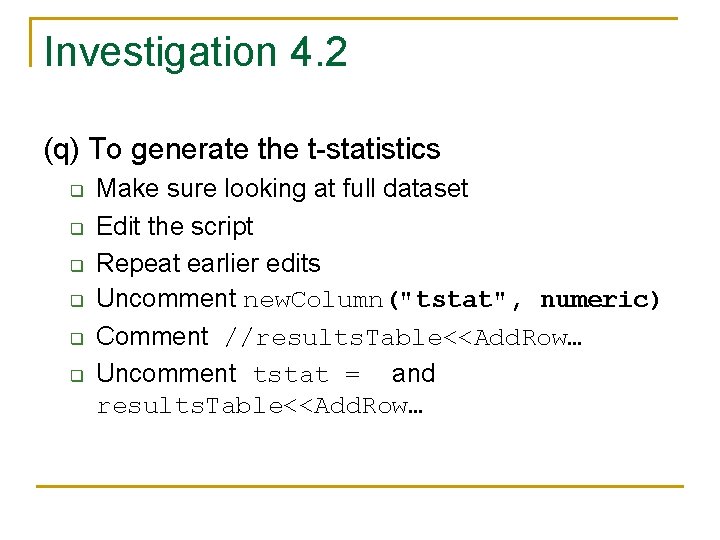Image resolution: width=720 pixels, height=540 pixels.
Task: Select the "Make sure looking at full dataset" text
Action: click(x=282, y=189)
